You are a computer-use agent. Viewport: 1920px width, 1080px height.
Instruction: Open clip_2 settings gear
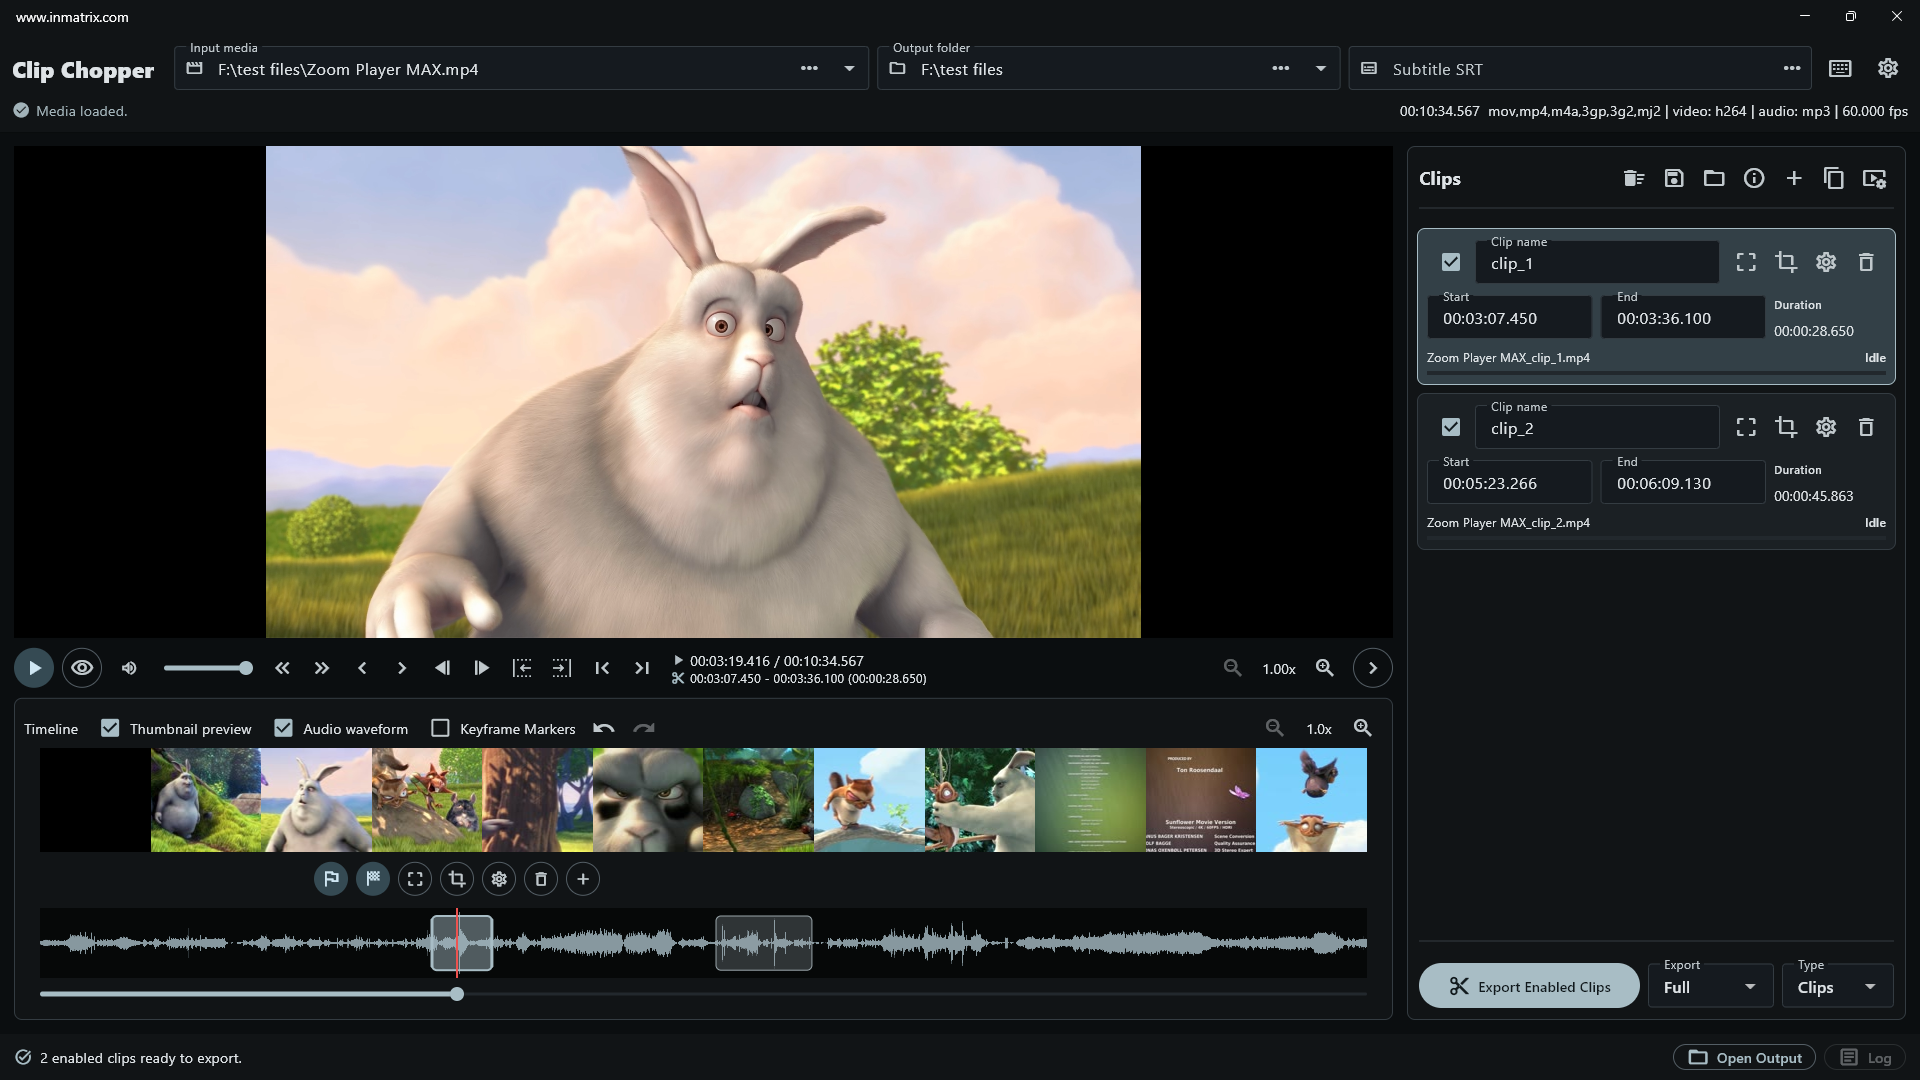coord(1826,427)
